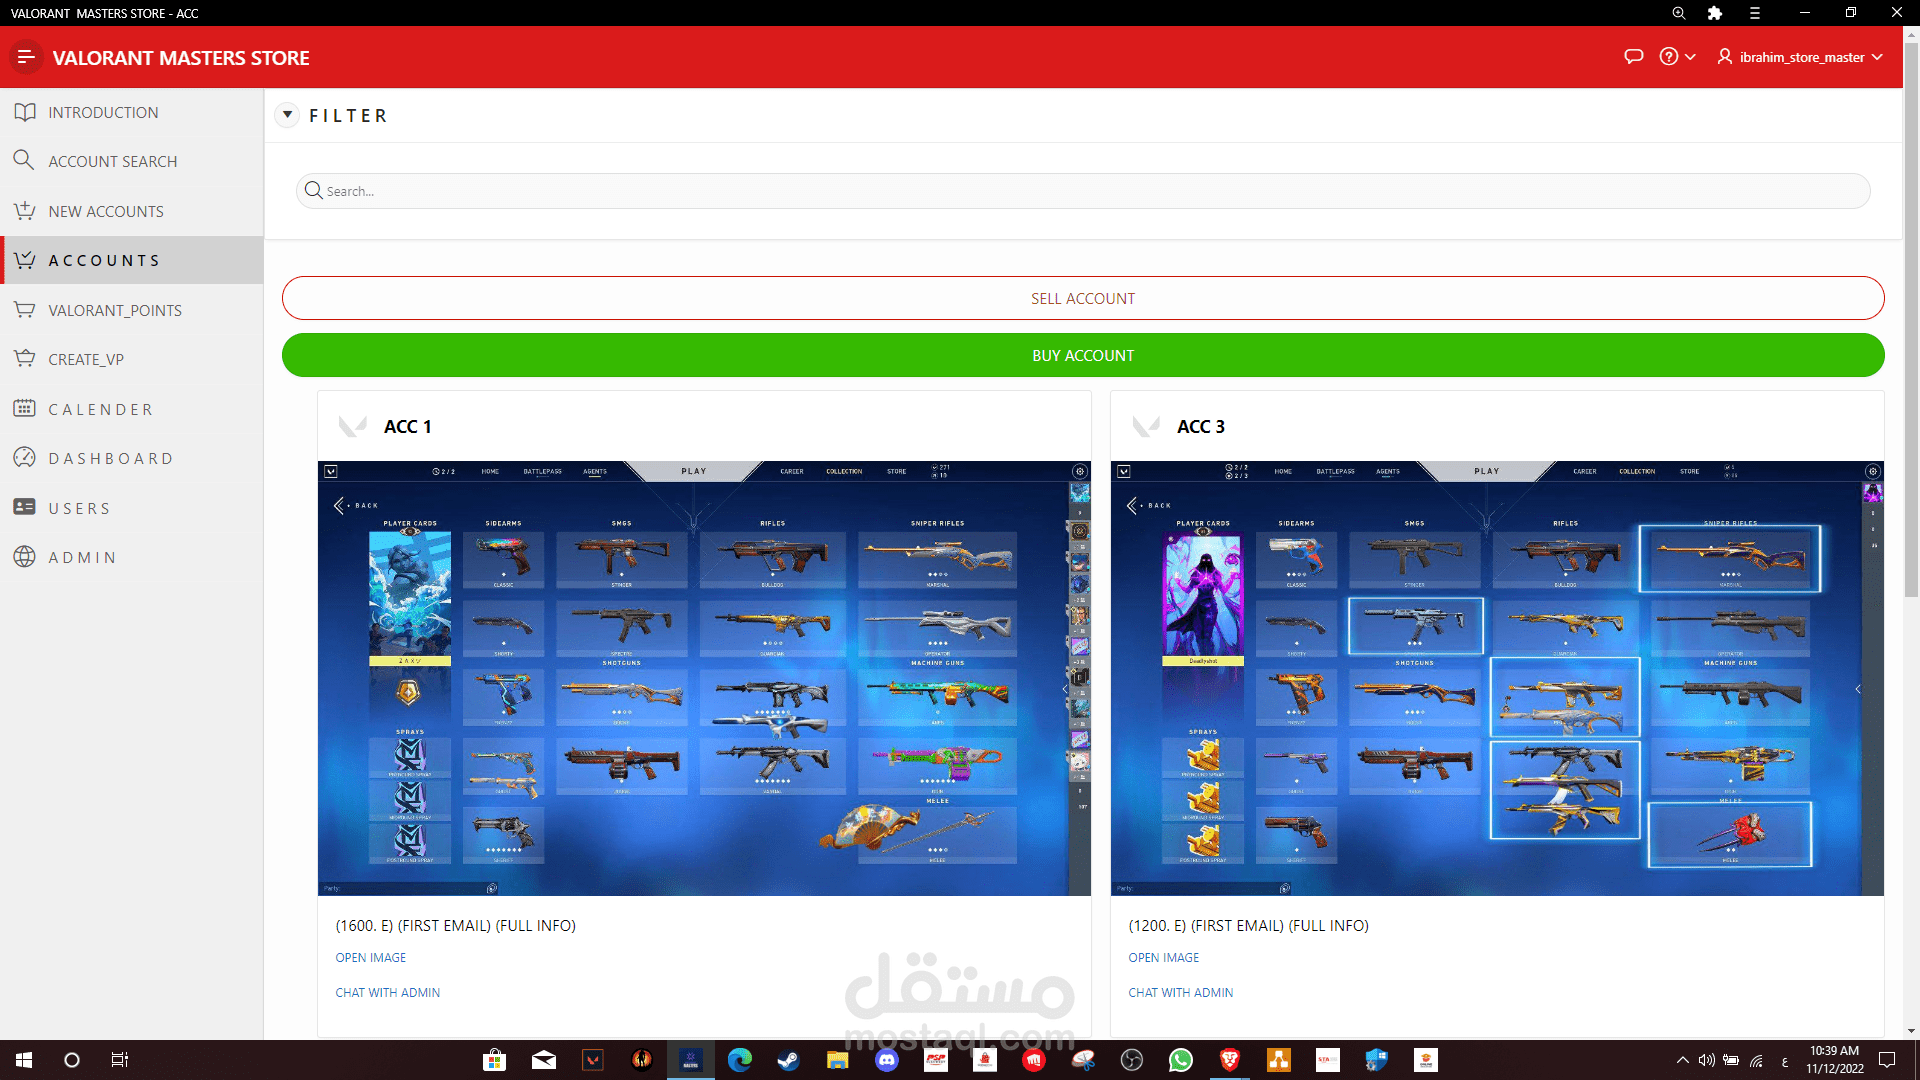The image size is (1920, 1080).
Task: Go to ACCOUNT SEARCH in sidebar
Action: pyautogui.click(x=112, y=161)
